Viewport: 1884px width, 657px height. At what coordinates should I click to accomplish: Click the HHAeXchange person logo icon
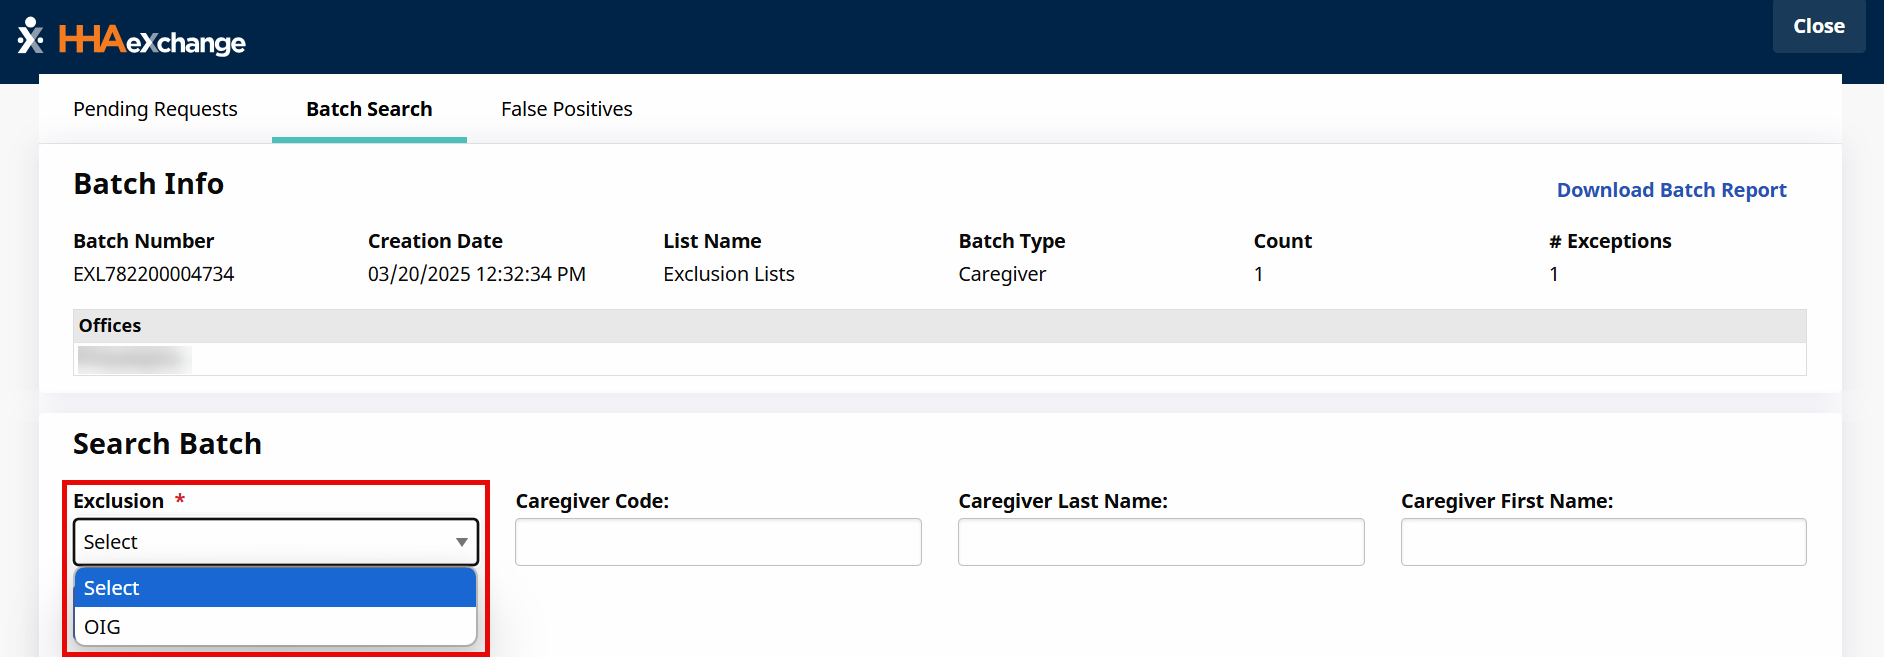[30, 36]
